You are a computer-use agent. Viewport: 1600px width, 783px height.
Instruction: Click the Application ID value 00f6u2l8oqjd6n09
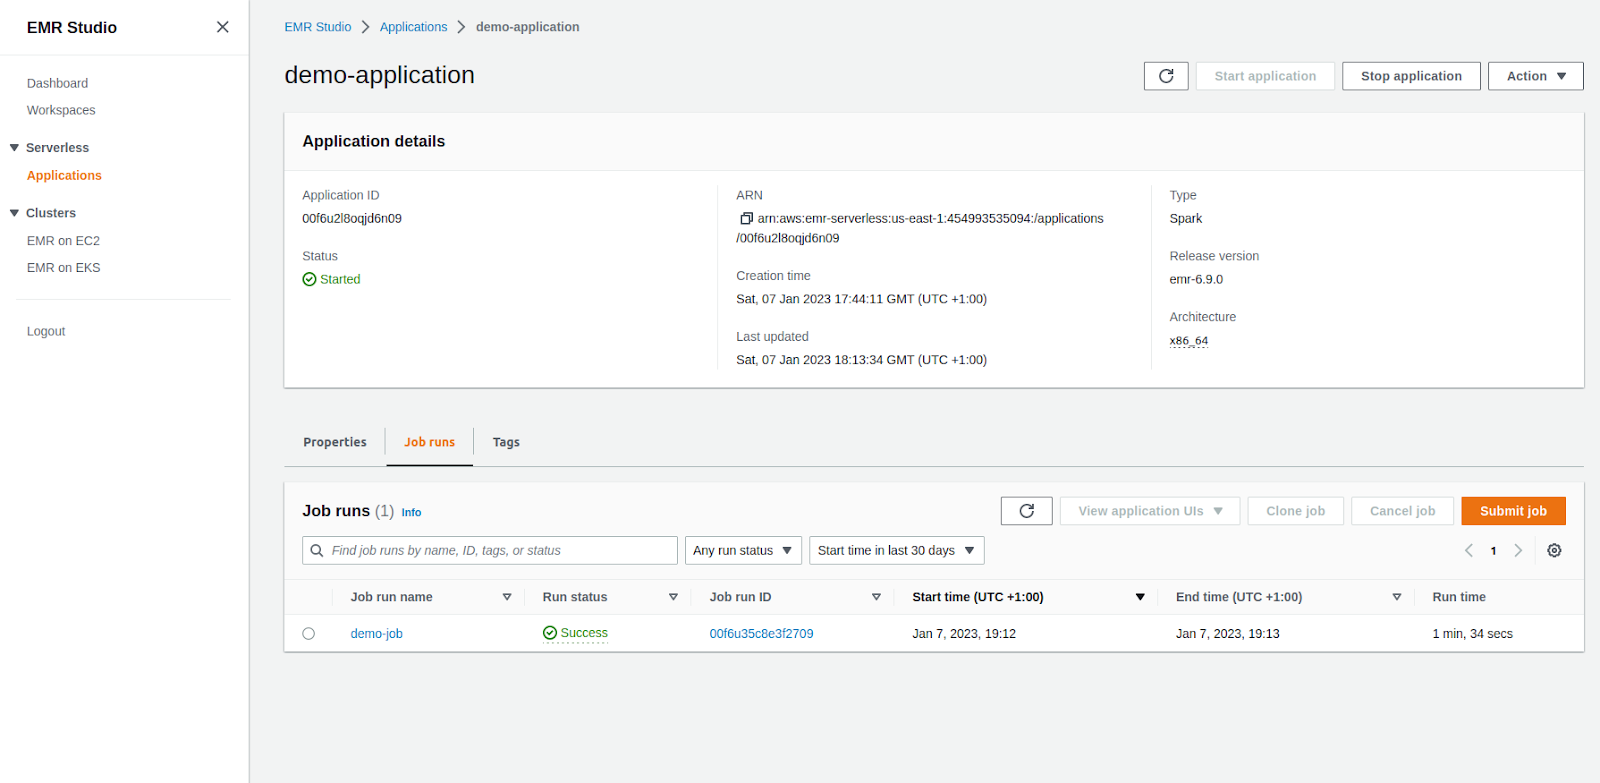click(352, 219)
